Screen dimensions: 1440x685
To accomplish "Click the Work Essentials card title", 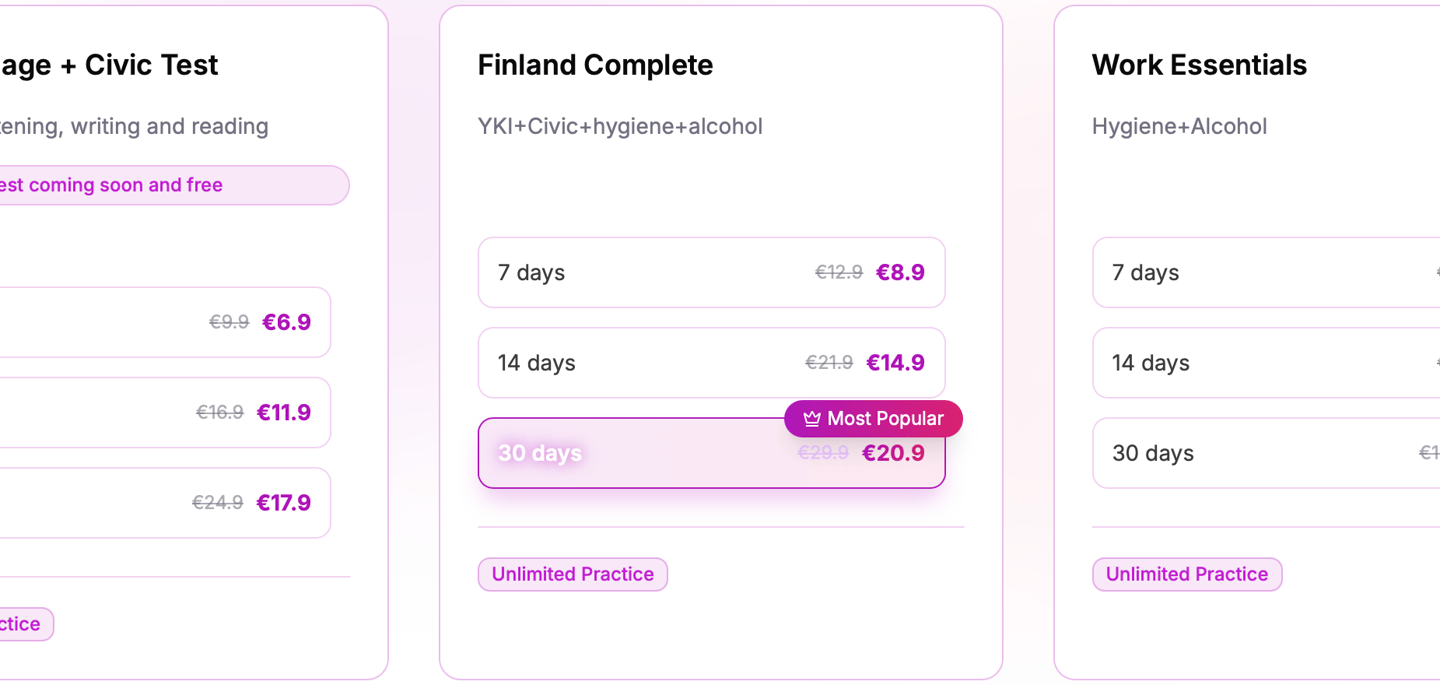I will (1199, 65).
